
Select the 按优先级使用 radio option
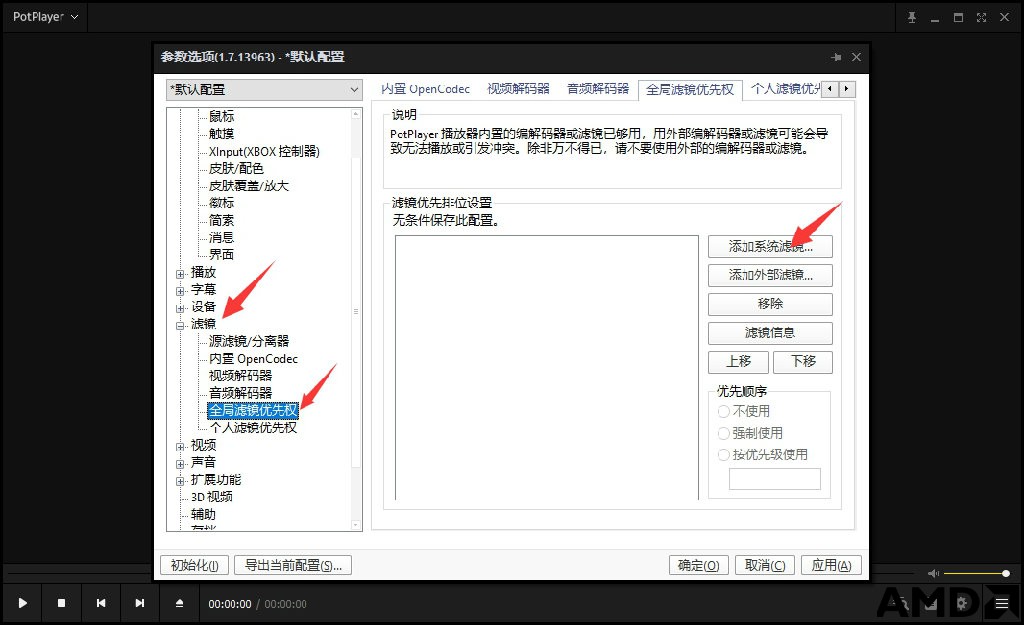(x=724, y=455)
